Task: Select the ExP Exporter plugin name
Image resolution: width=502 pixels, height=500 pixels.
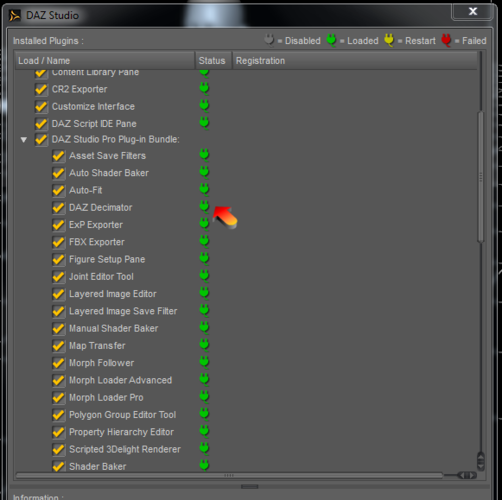Action: point(96,225)
